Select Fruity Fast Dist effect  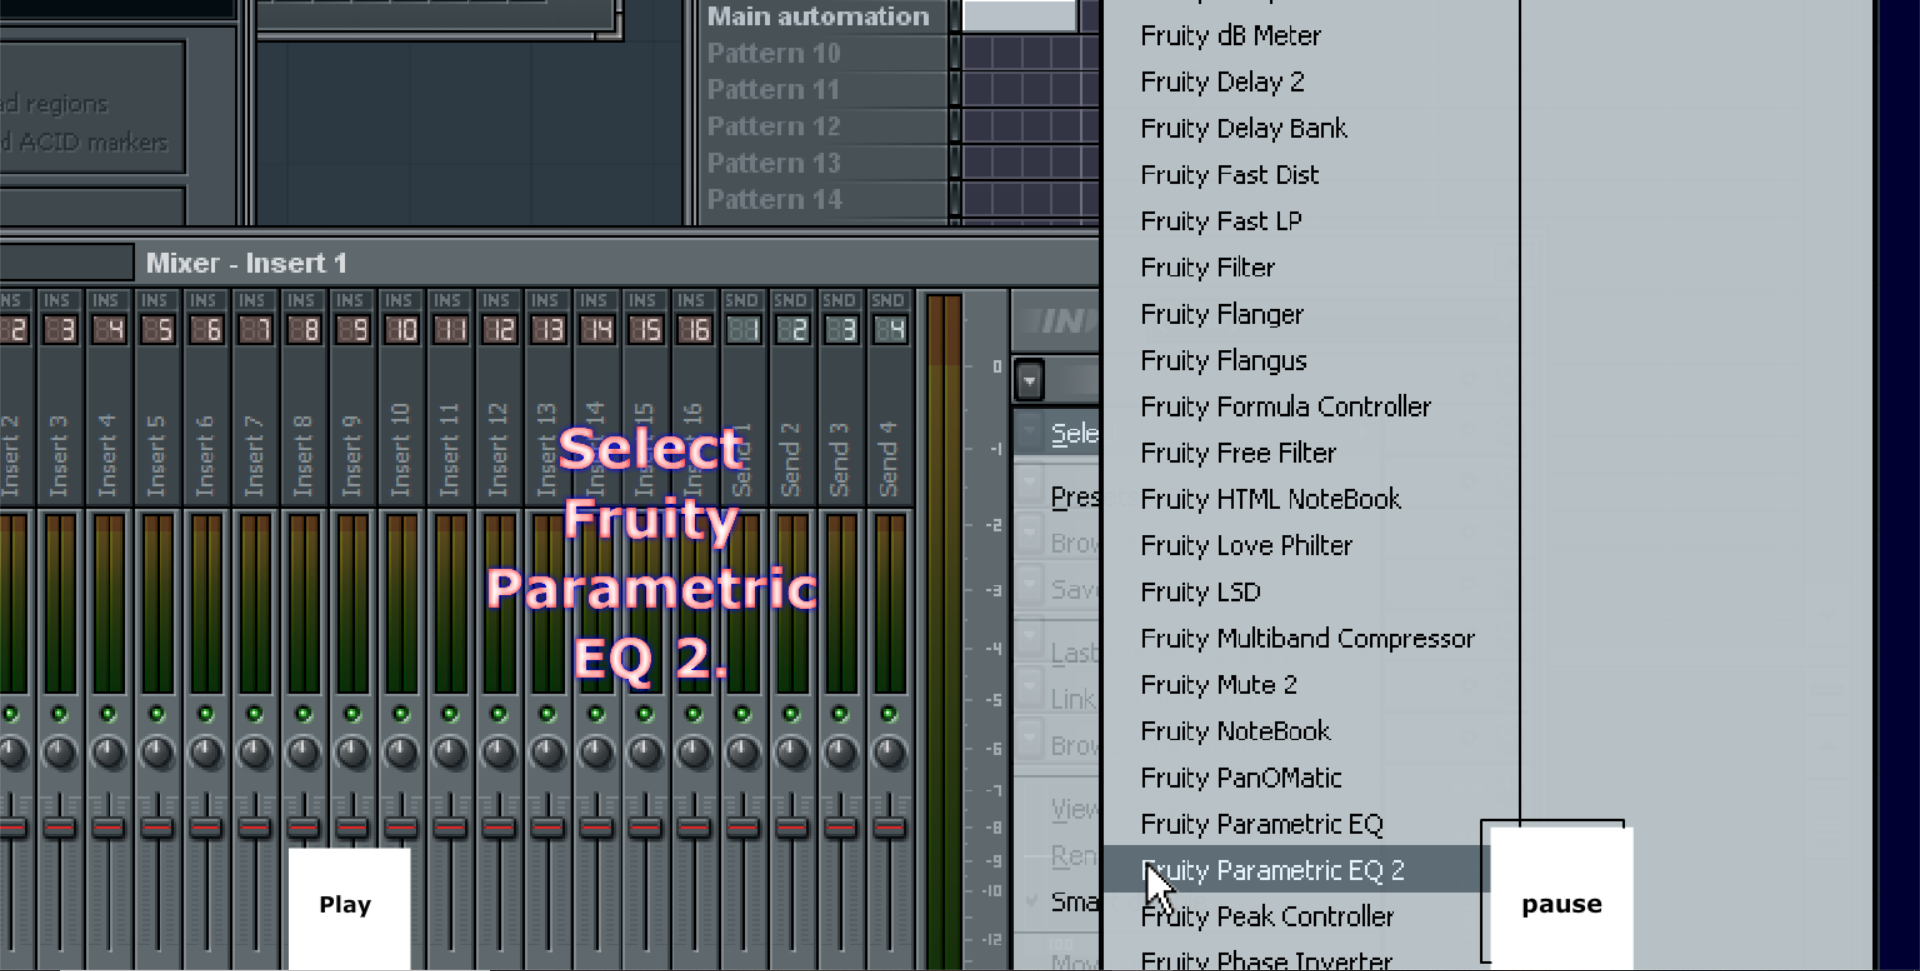(1229, 175)
